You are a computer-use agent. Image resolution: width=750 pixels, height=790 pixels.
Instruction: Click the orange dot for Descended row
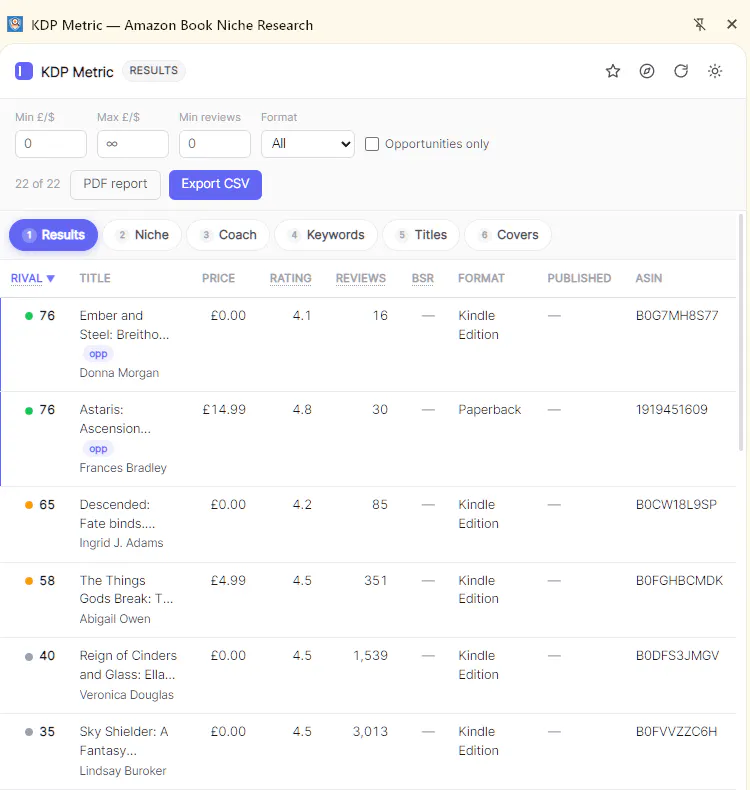click(29, 505)
